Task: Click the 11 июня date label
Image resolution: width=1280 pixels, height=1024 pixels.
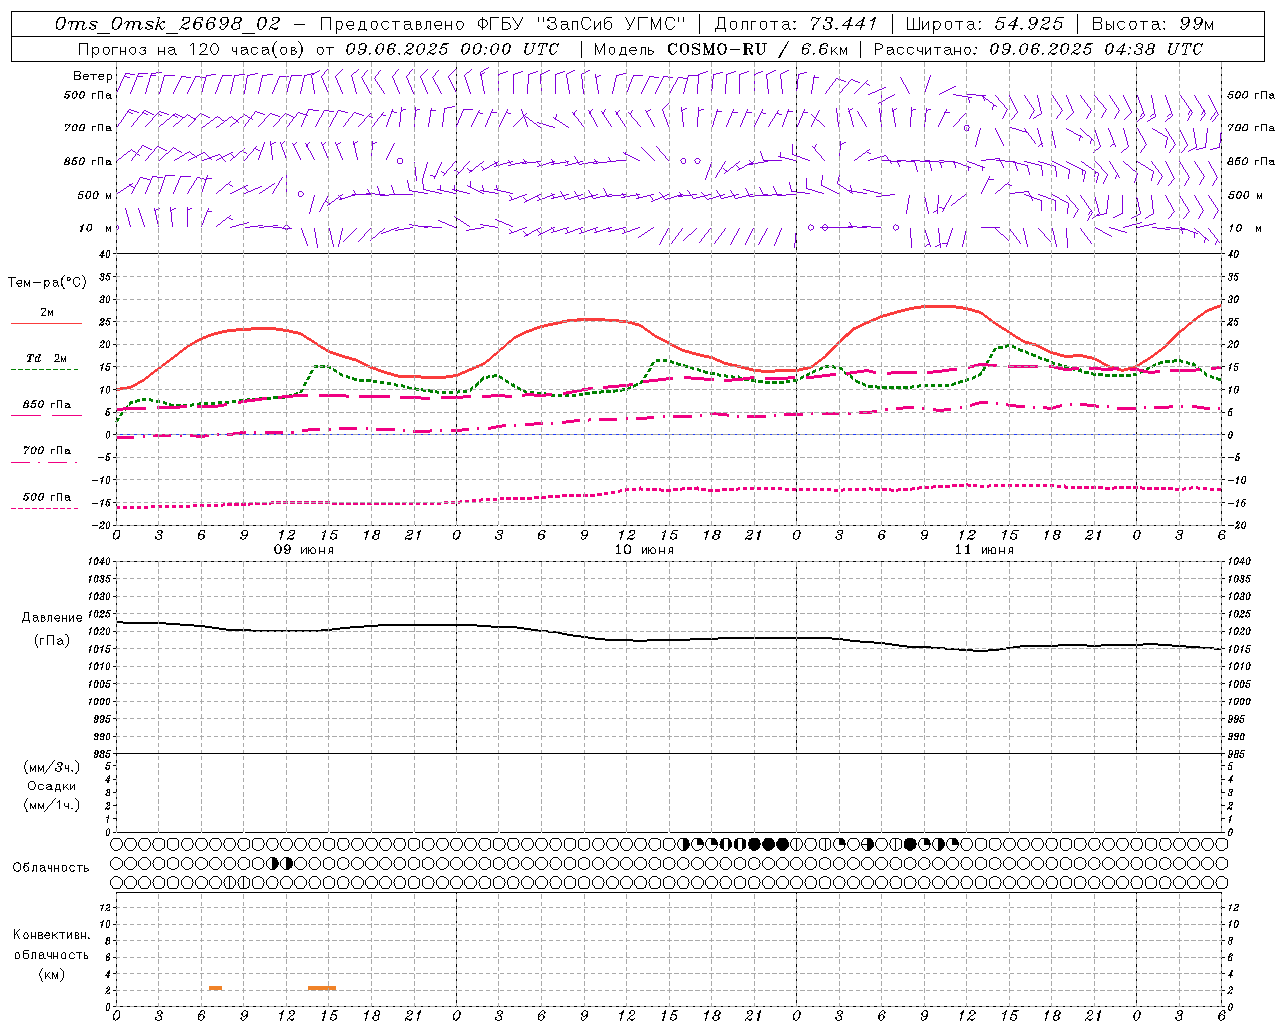Action: pos(984,550)
